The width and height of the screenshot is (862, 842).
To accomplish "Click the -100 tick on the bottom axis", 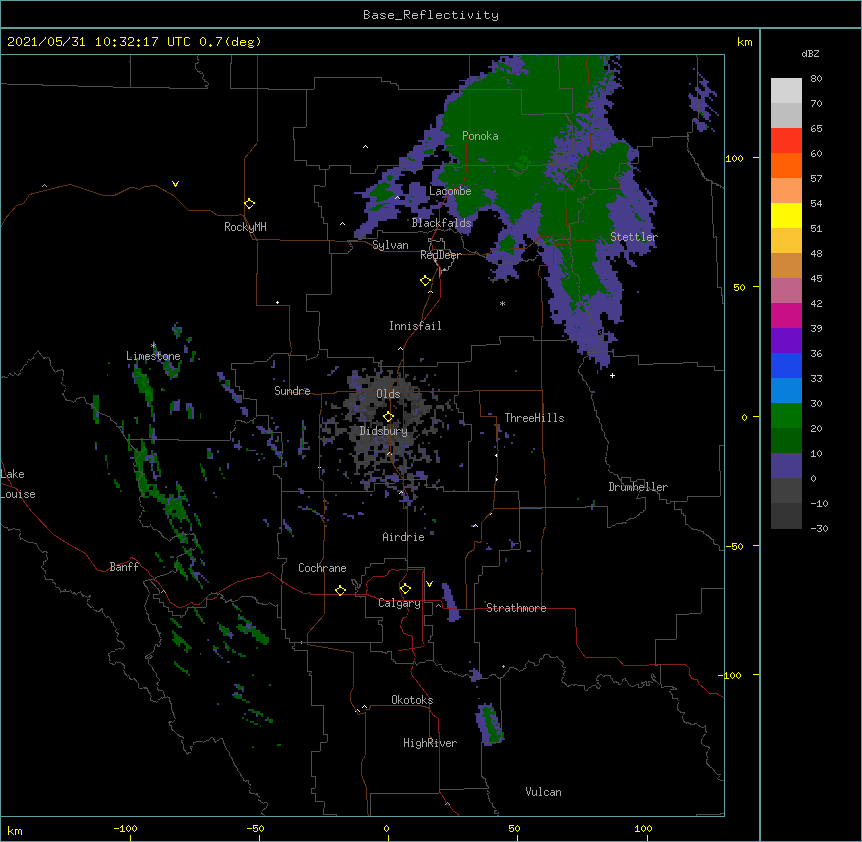I will click(125, 828).
